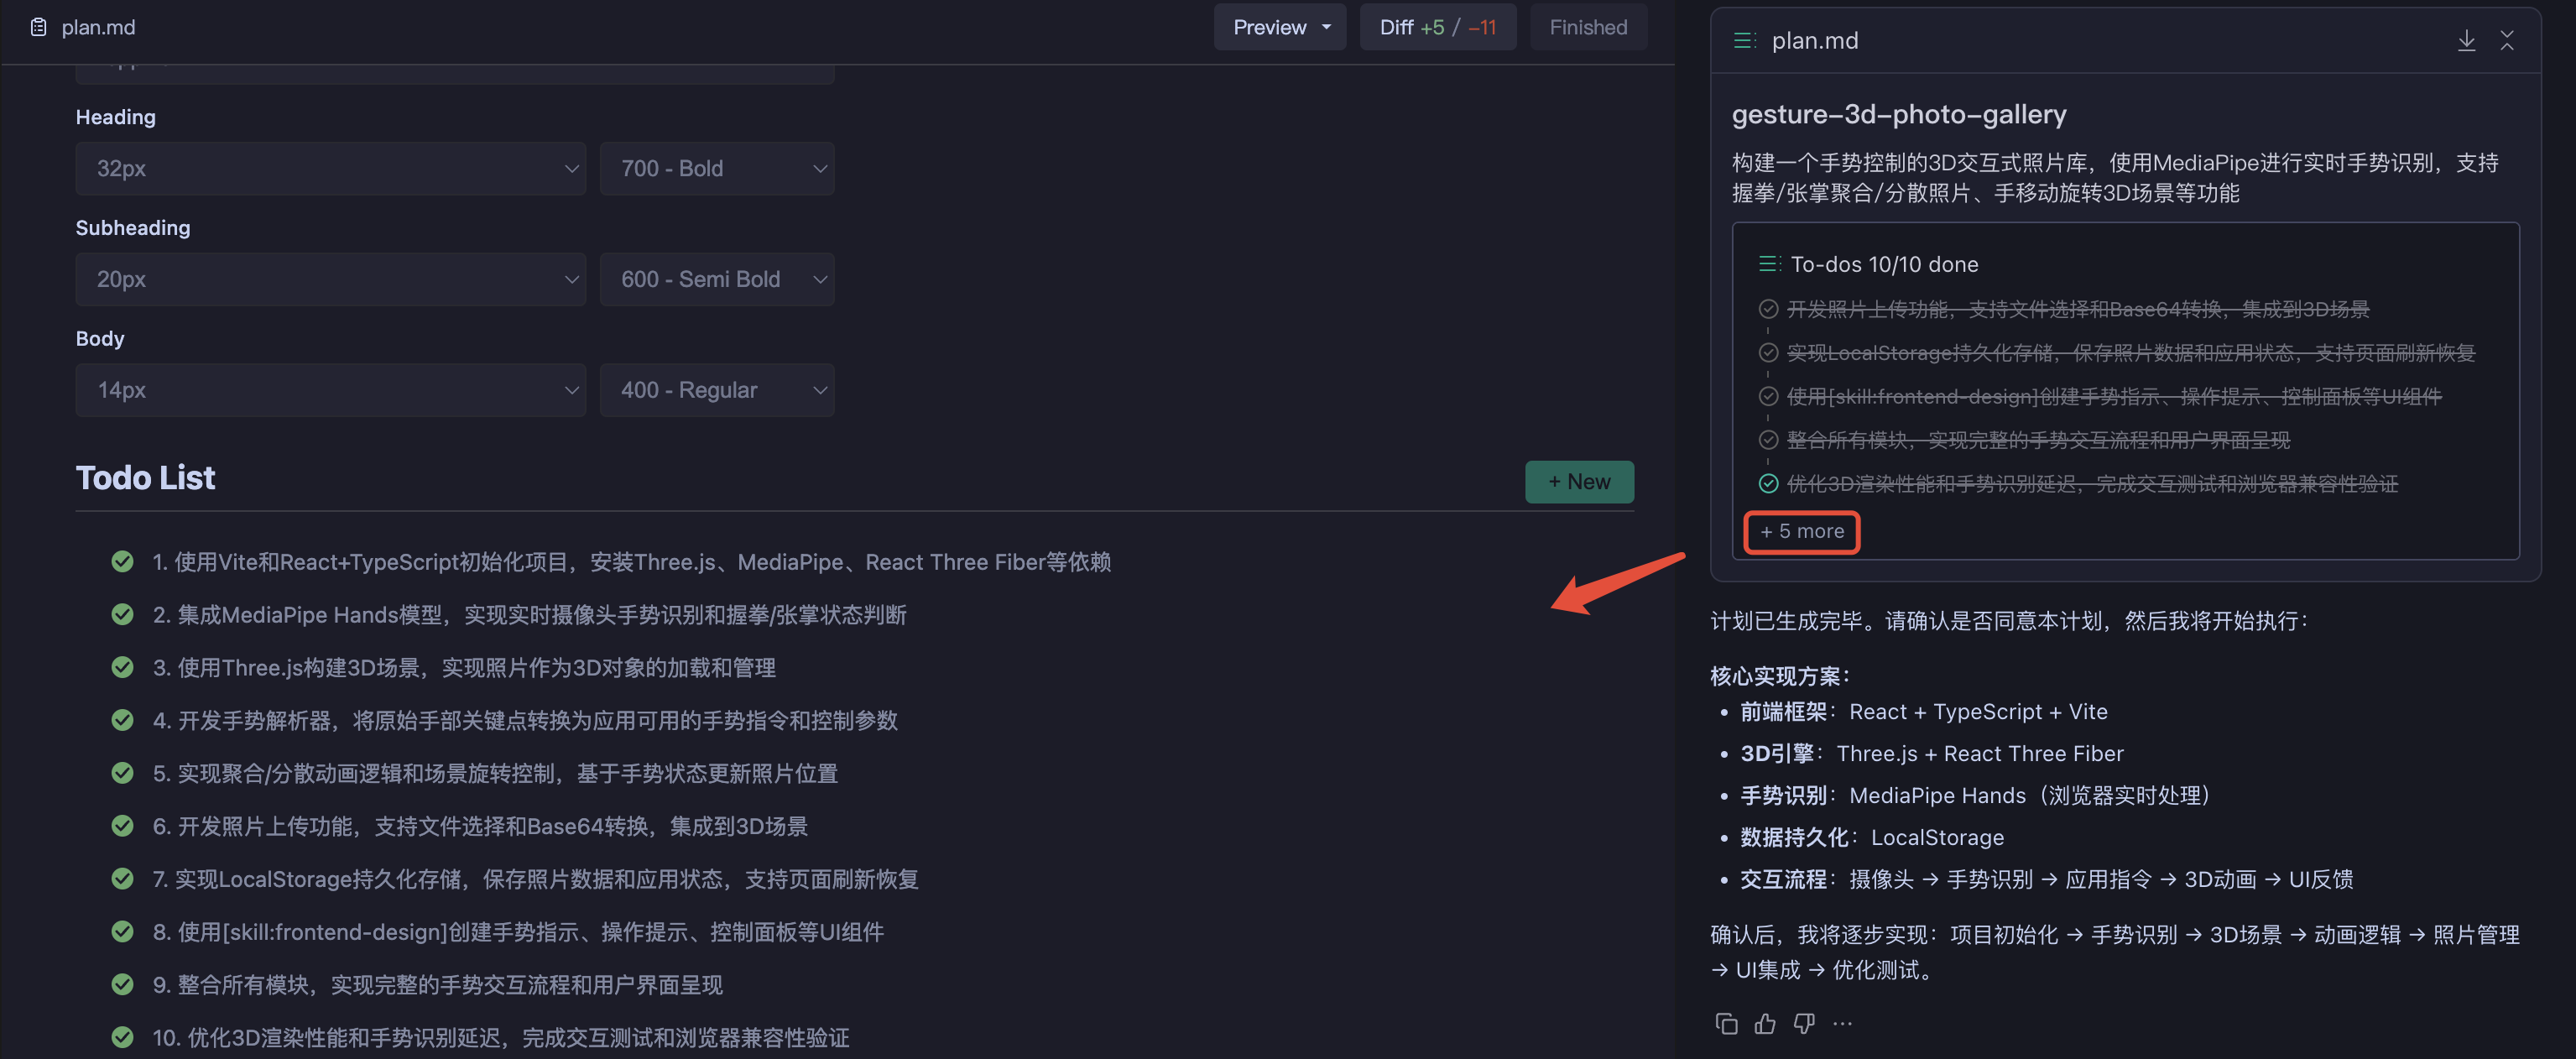Open the 700 - Bold weight dropdown
2576x1059 pixels.
[717, 168]
